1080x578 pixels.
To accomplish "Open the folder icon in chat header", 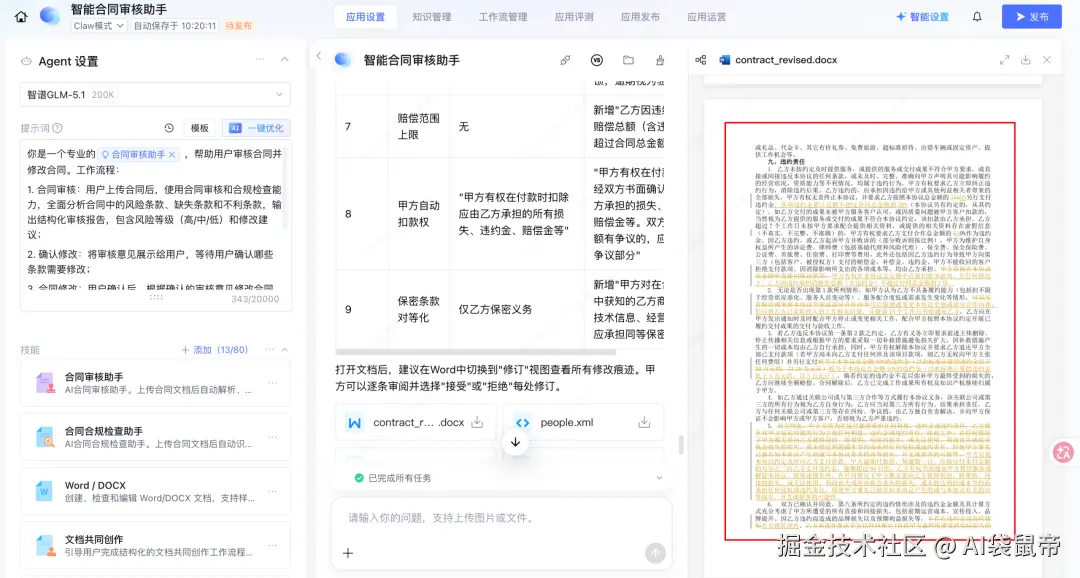I will 628,60.
